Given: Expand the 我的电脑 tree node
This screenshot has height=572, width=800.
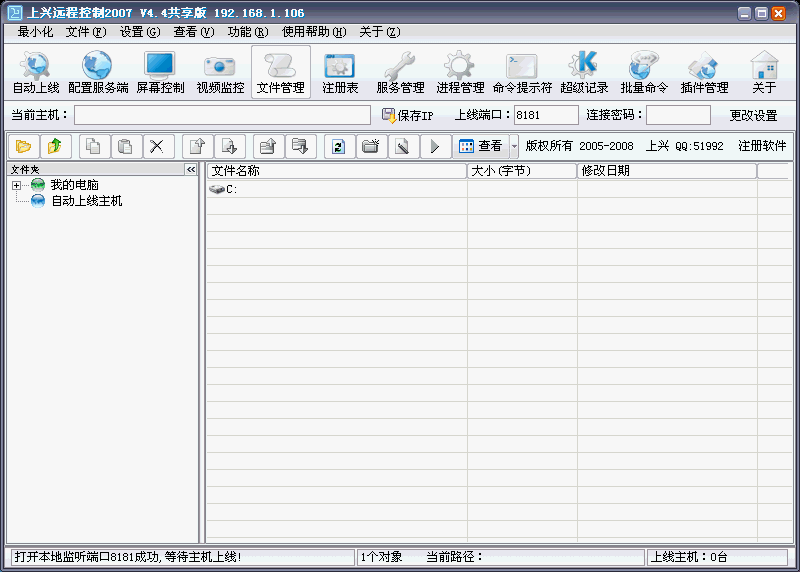Looking at the screenshot, I should click(17, 185).
